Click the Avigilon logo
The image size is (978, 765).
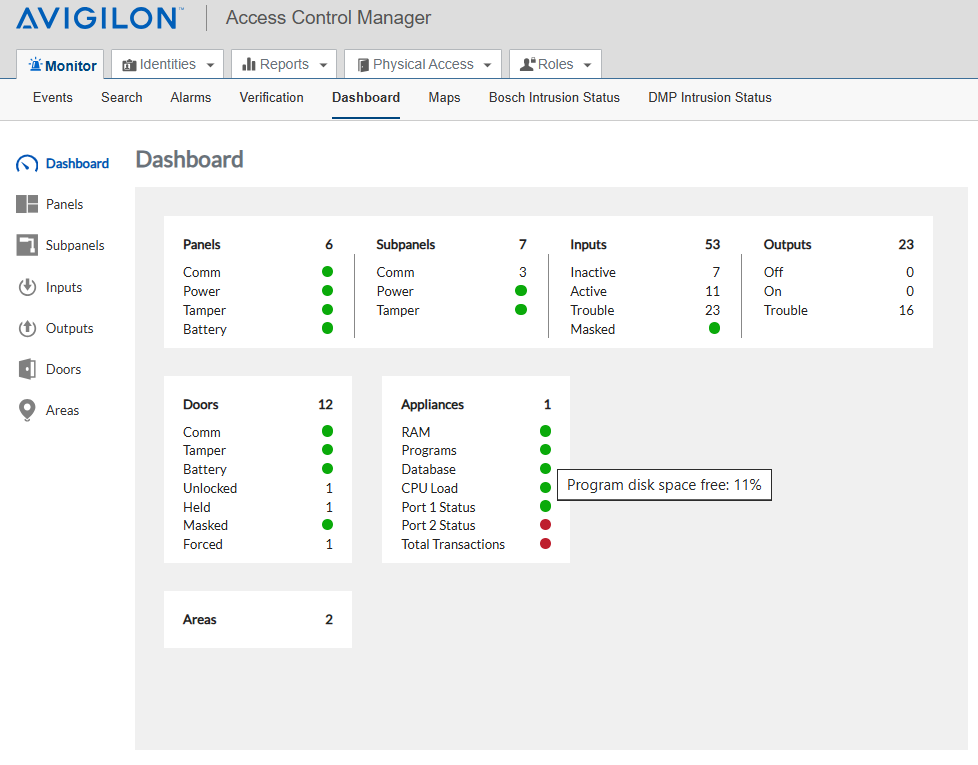click(x=99, y=18)
